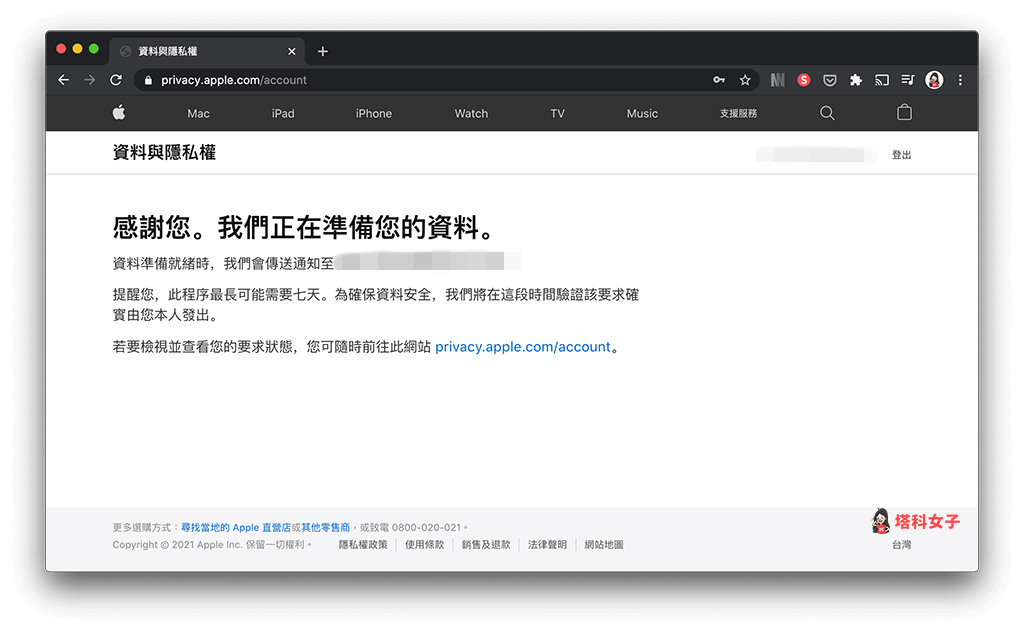Viewport: 1024px width, 632px height.
Task: Click the 尋找當地的 Apple 直營店 link
Action: tap(236, 528)
